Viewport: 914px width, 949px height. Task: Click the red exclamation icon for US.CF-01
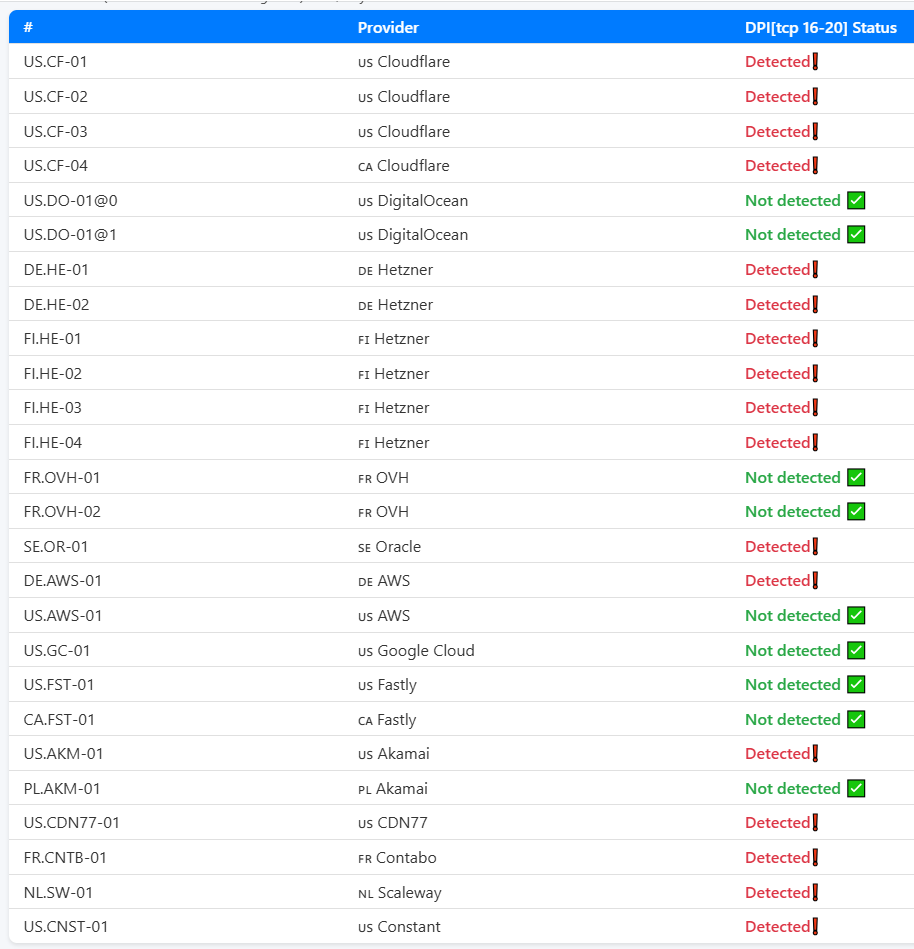(815, 62)
